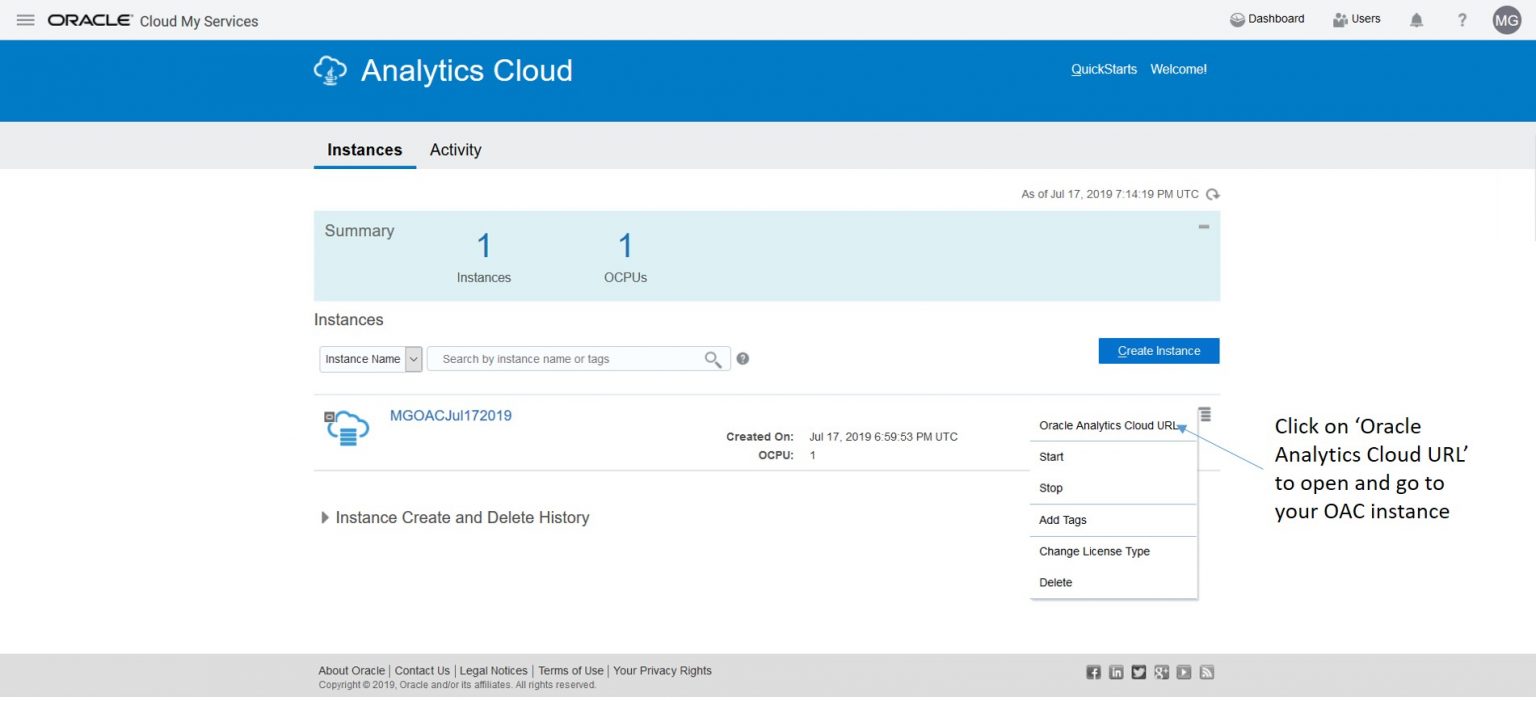The image size is (1536, 701).
Task: View Users from the top bar
Action: click(x=1356, y=18)
